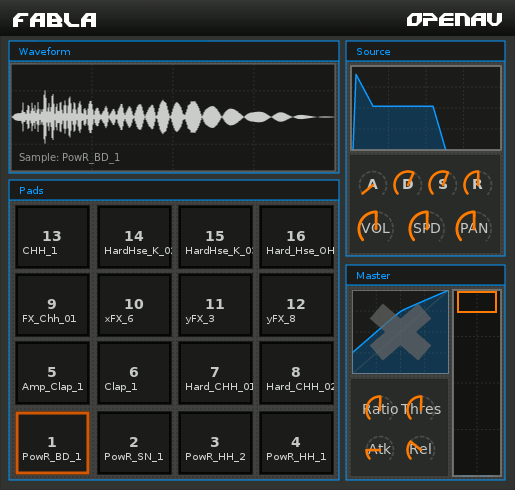Toggle the Master compressor graph on
This screenshot has height=490, width=515.
point(400,332)
